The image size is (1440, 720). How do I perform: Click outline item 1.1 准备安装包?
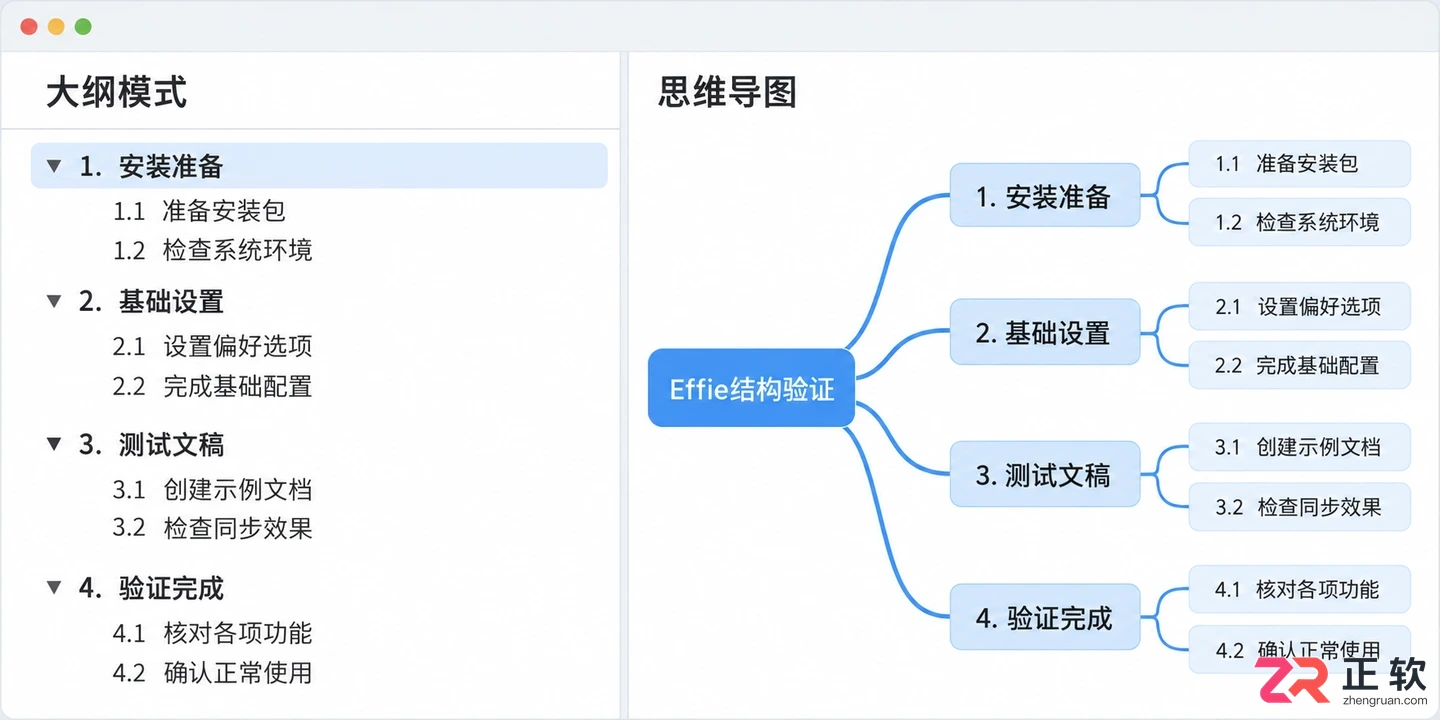tap(200, 211)
